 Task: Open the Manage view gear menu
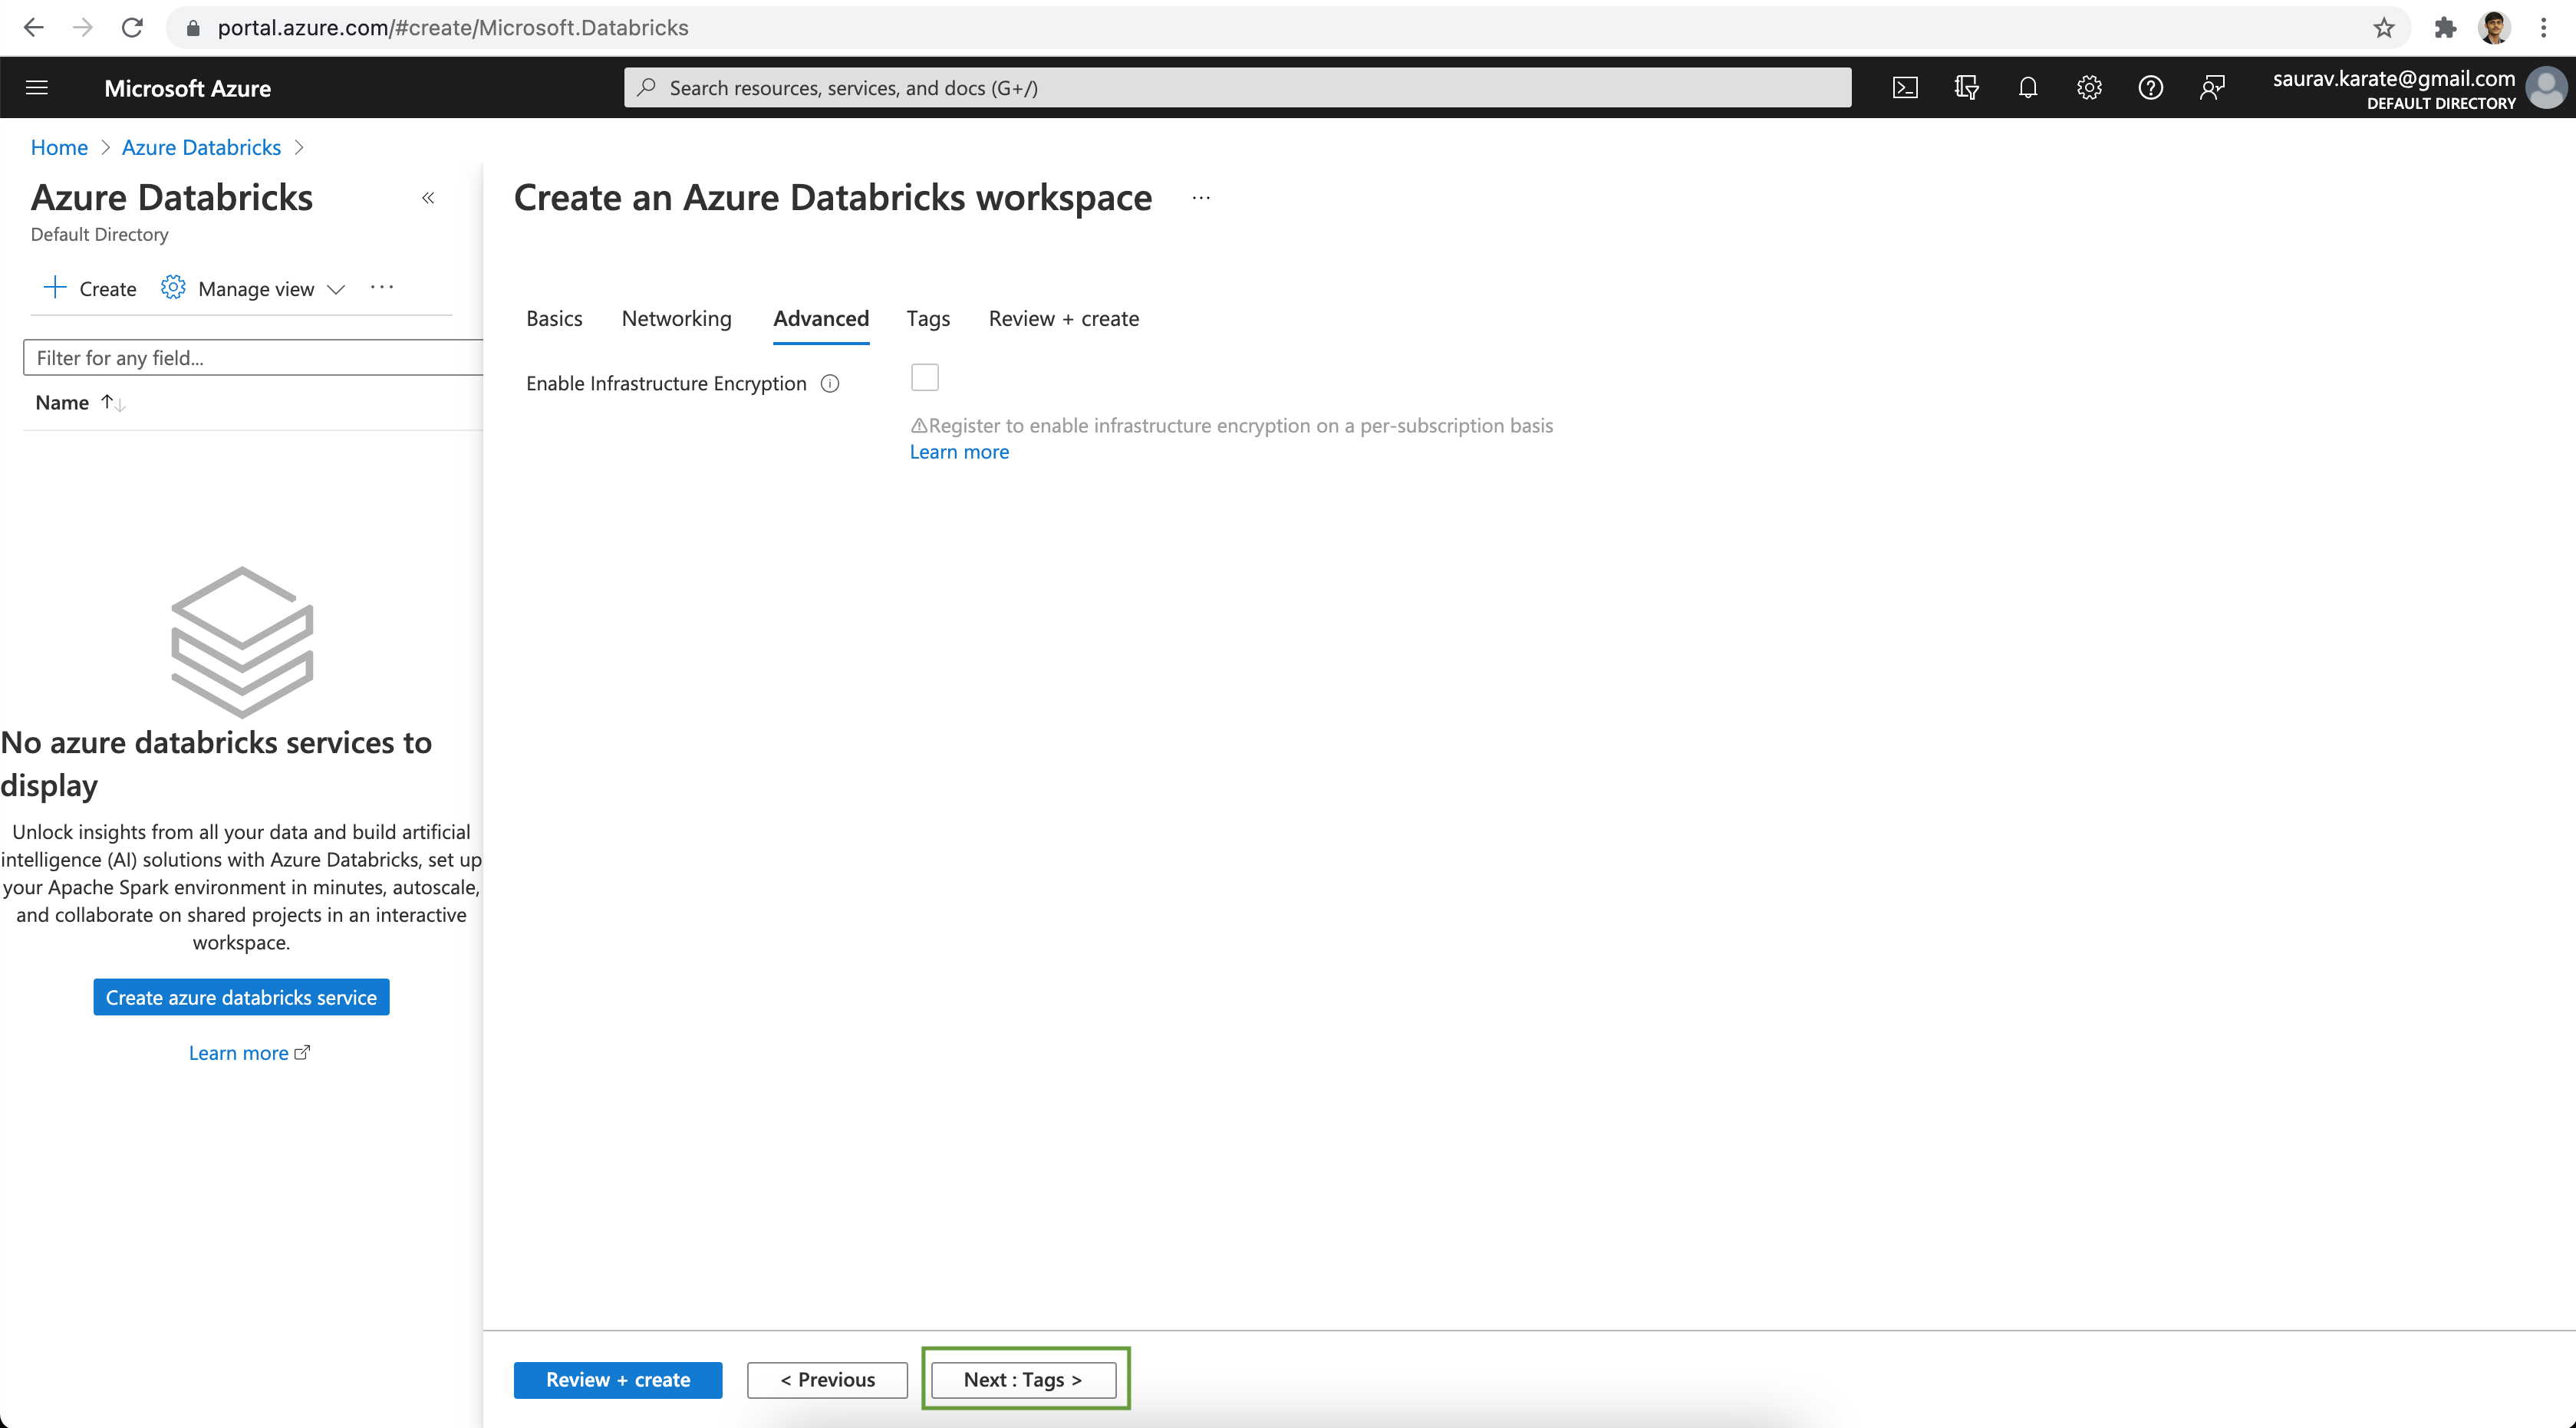coord(253,289)
